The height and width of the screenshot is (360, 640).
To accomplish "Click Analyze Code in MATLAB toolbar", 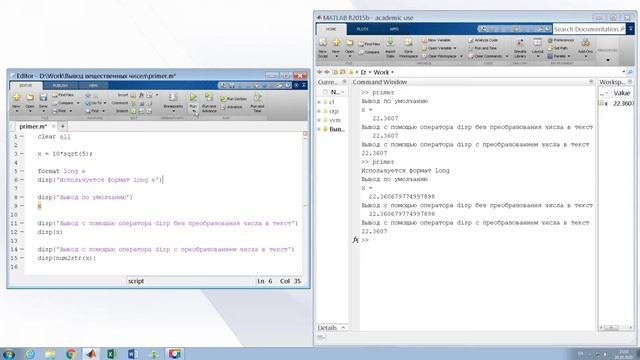I will click(x=483, y=40).
